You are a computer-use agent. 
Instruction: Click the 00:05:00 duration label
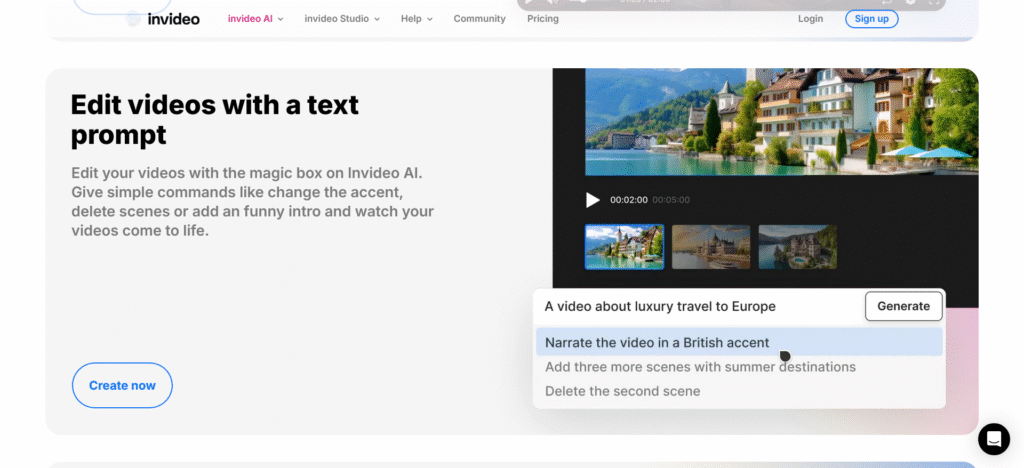pos(671,200)
